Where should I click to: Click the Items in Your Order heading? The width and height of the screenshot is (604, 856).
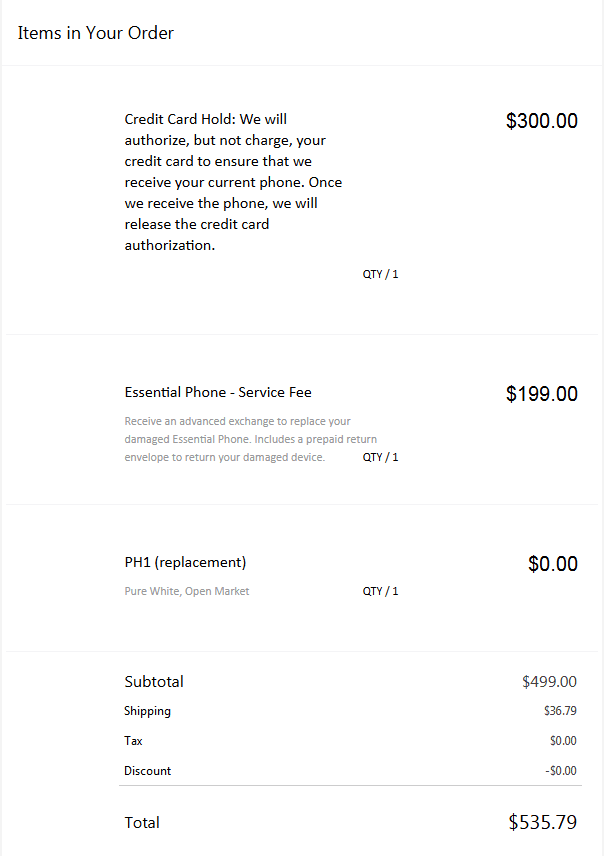coord(96,33)
